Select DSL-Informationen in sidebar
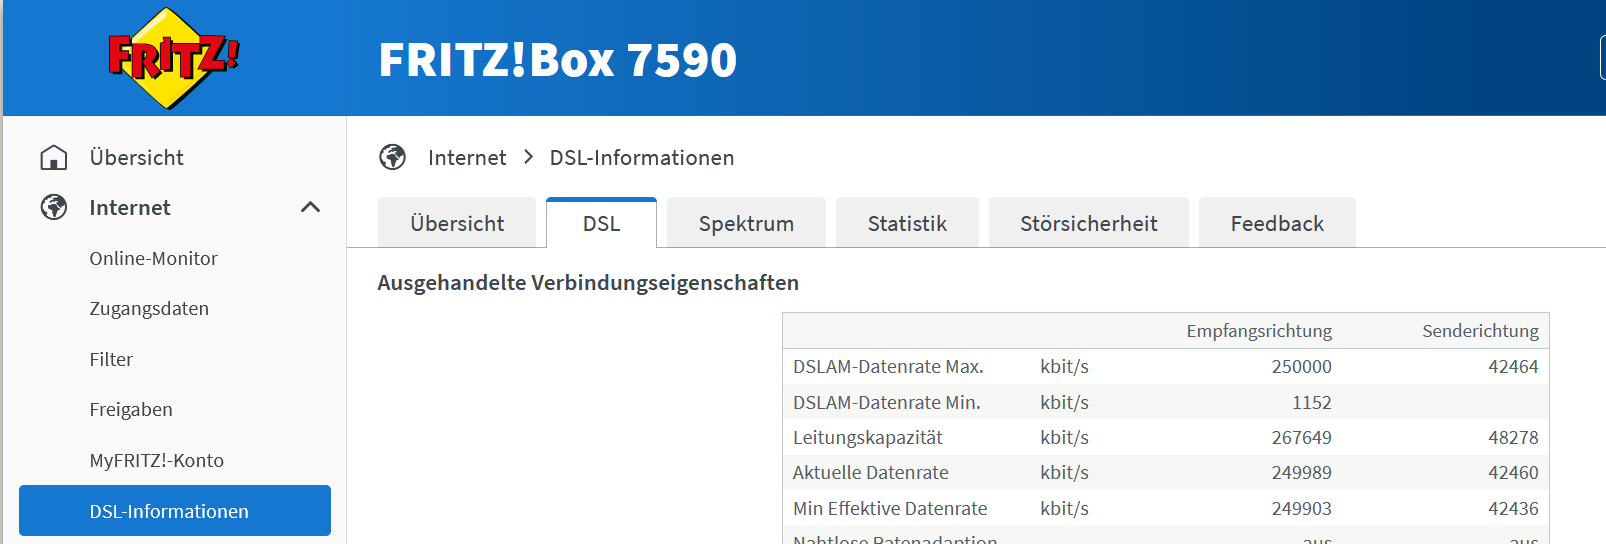This screenshot has width=1606, height=544. coord(175,511)
